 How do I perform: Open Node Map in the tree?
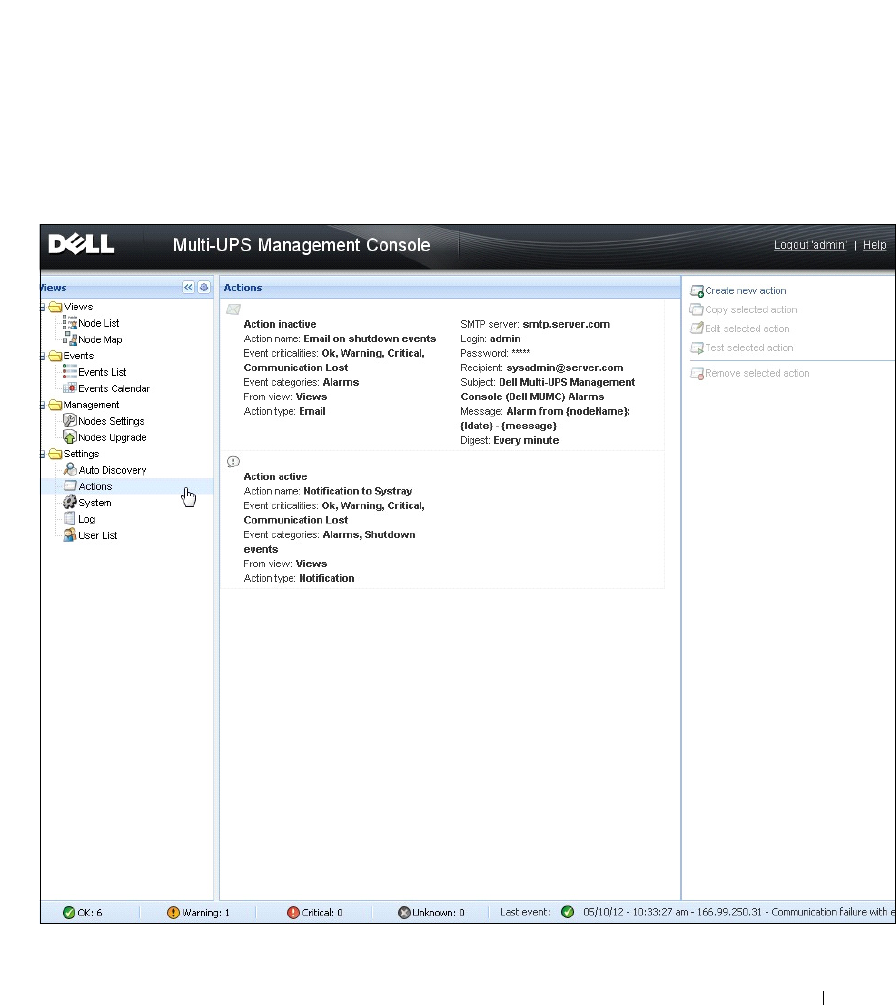pos(100,340)
